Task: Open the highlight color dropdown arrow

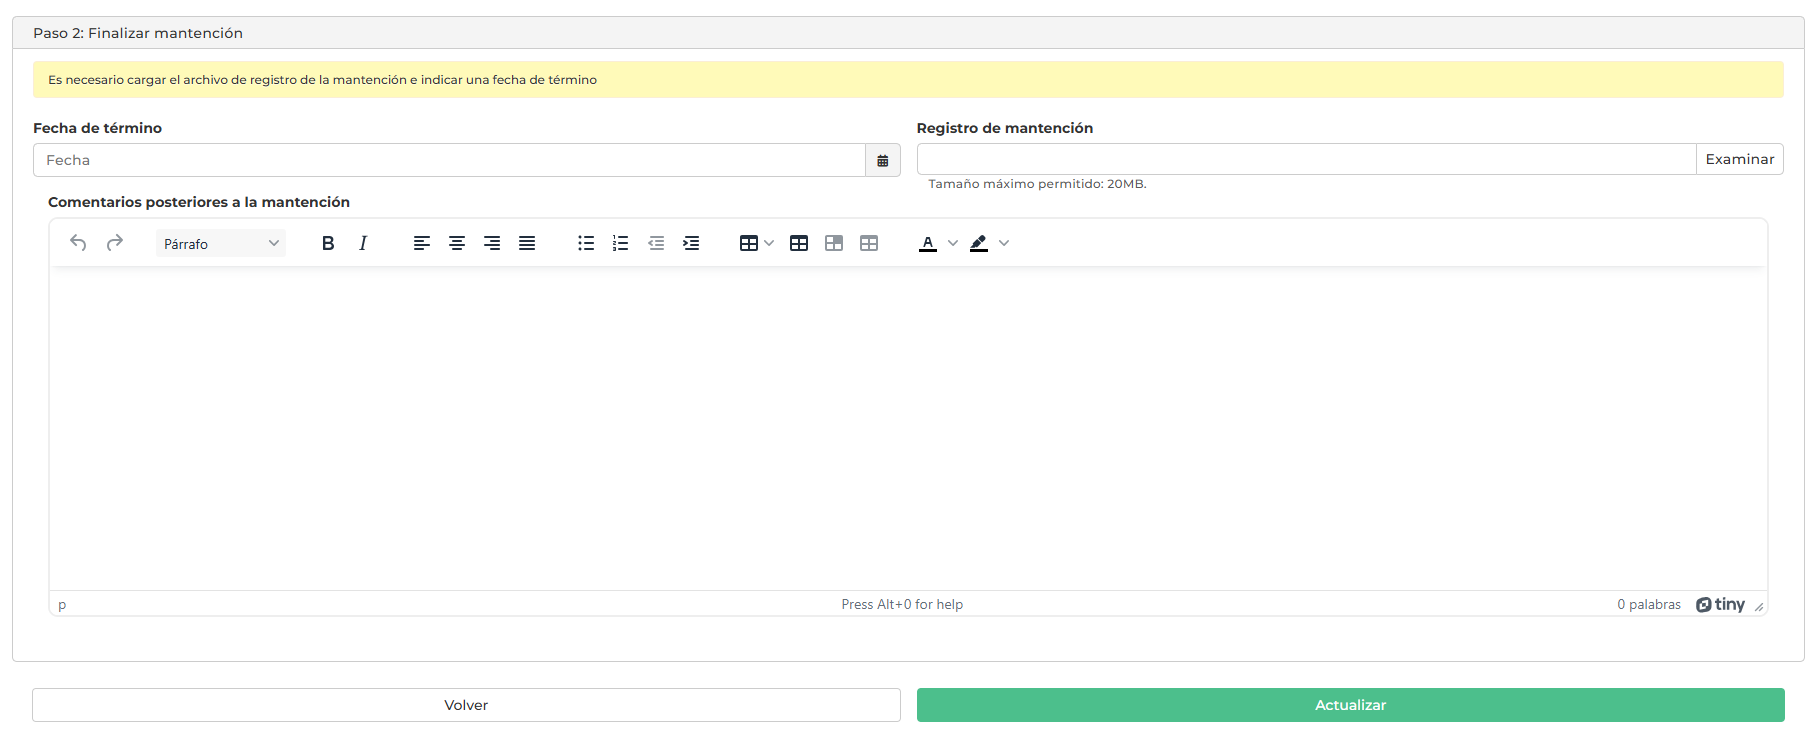Action: (1004, 243)
